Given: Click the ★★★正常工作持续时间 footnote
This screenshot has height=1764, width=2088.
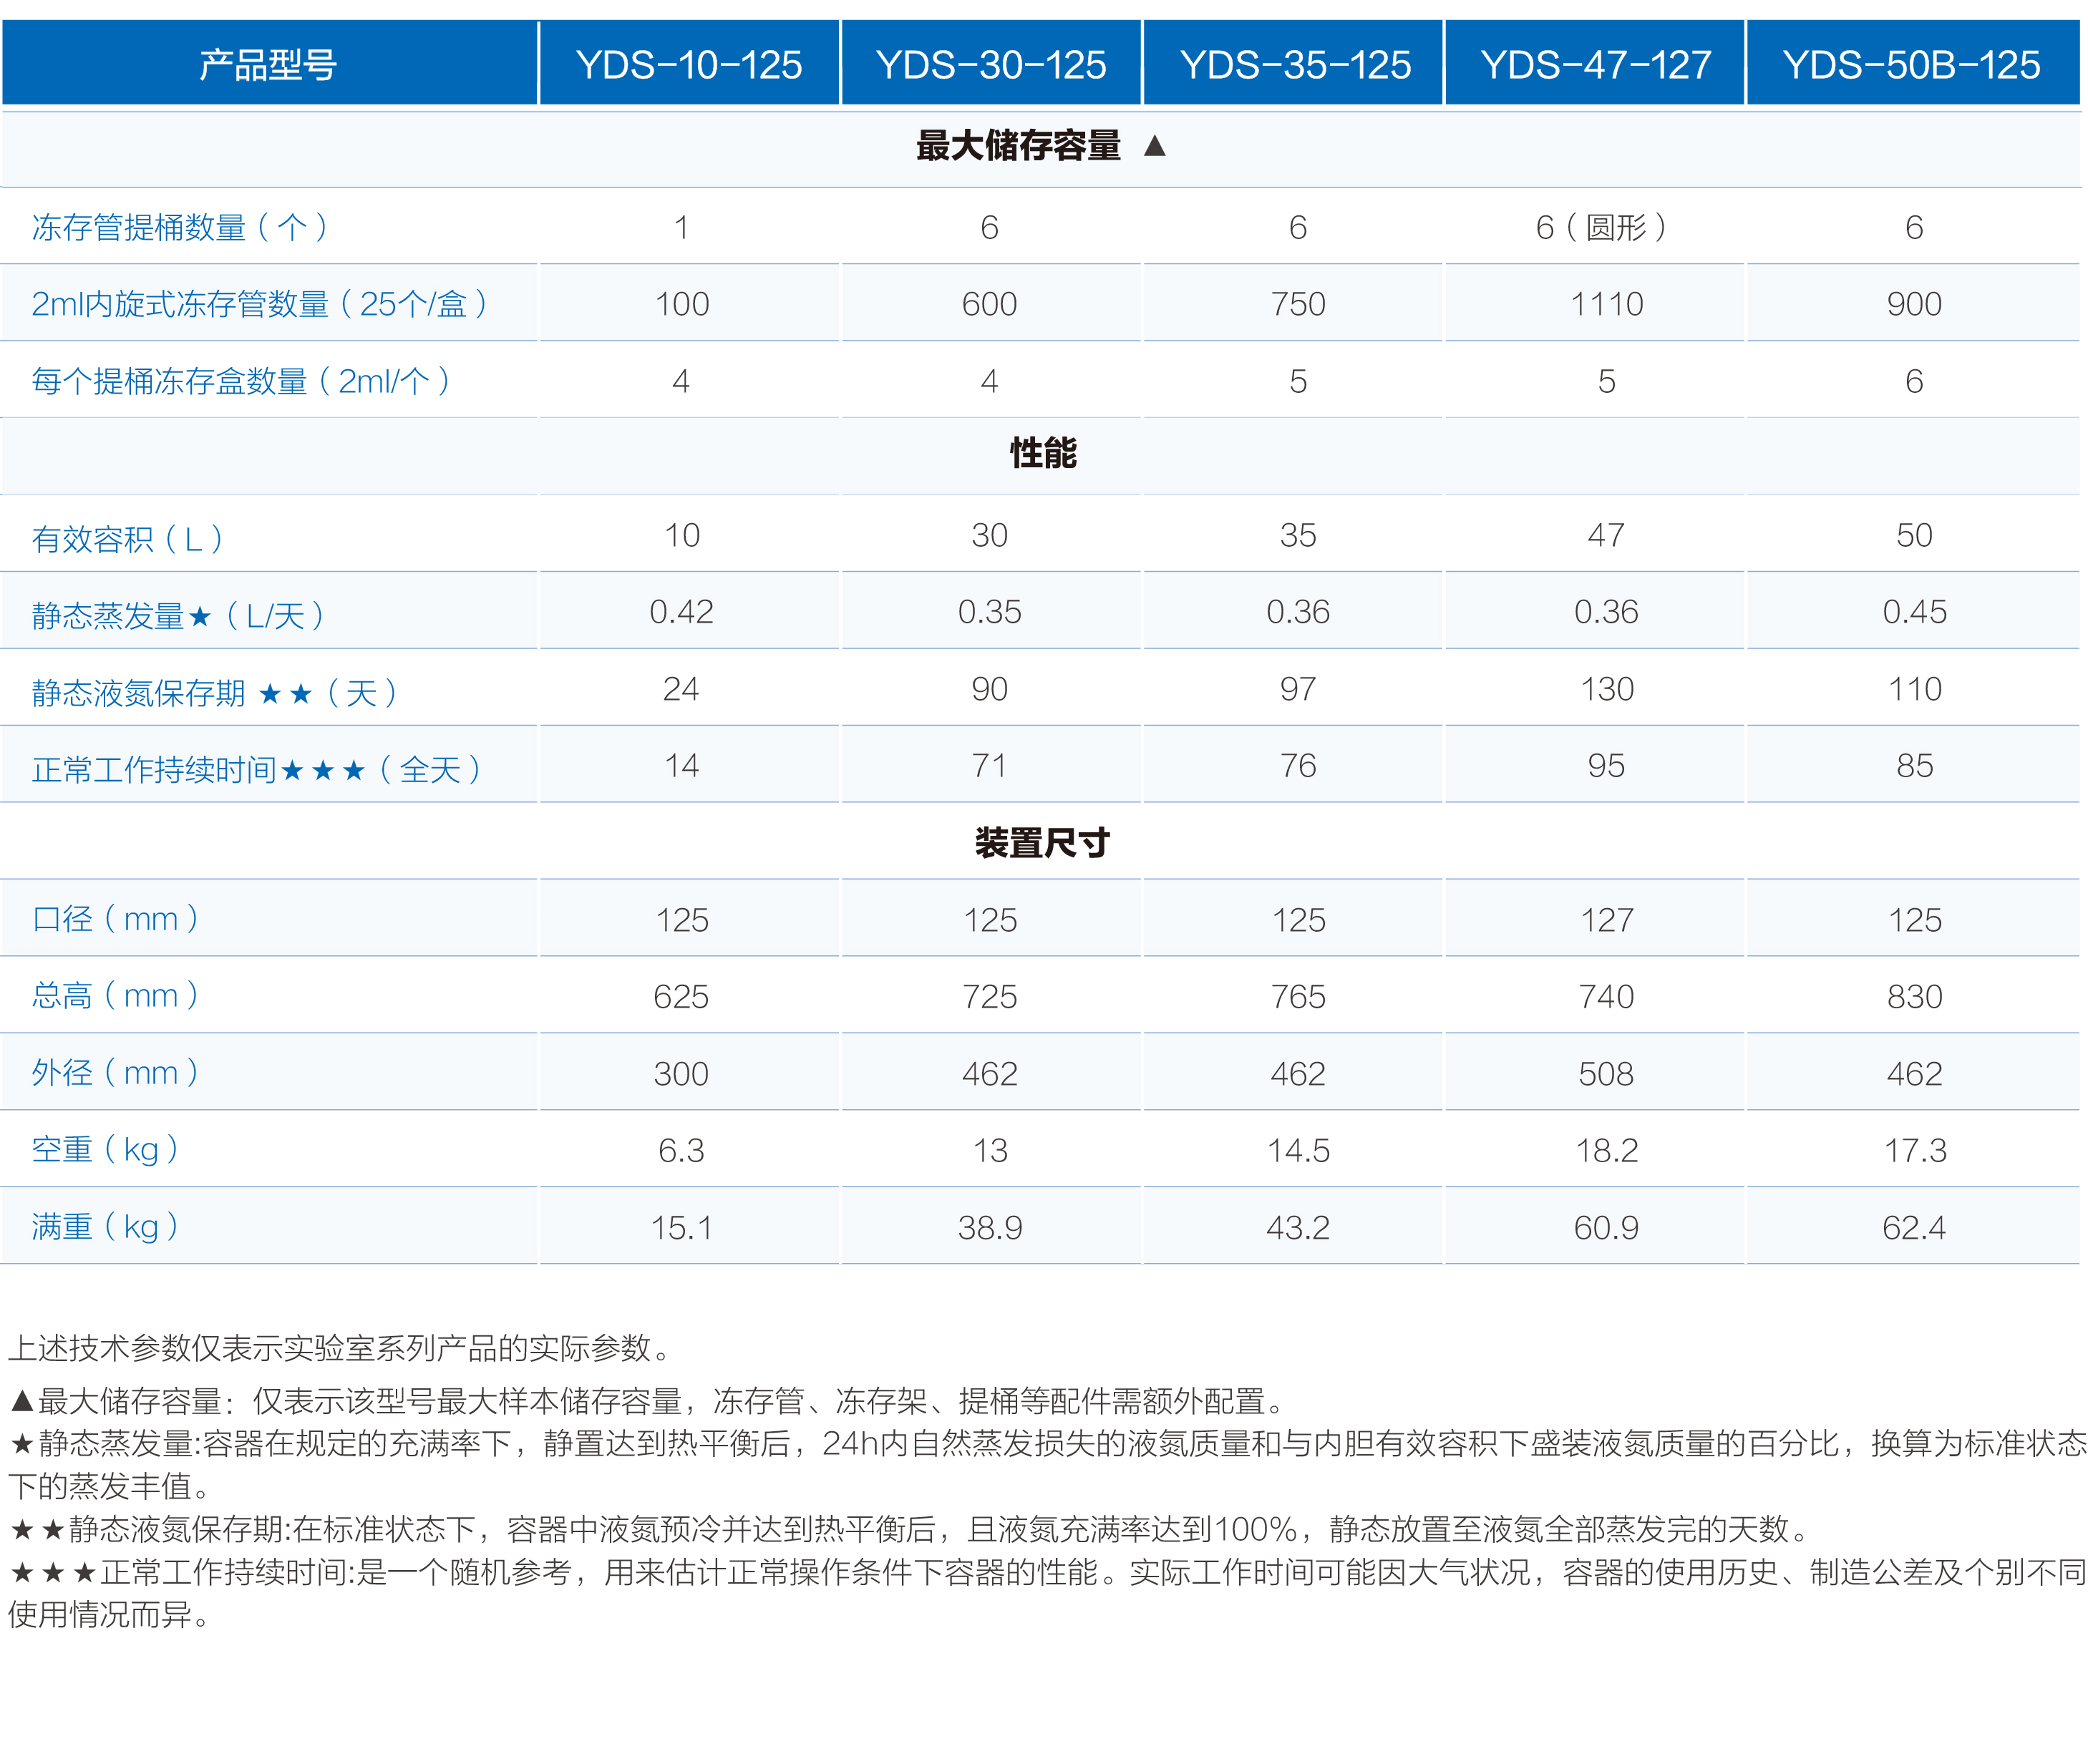Looking at the screenshot, I should 1047,1593.
